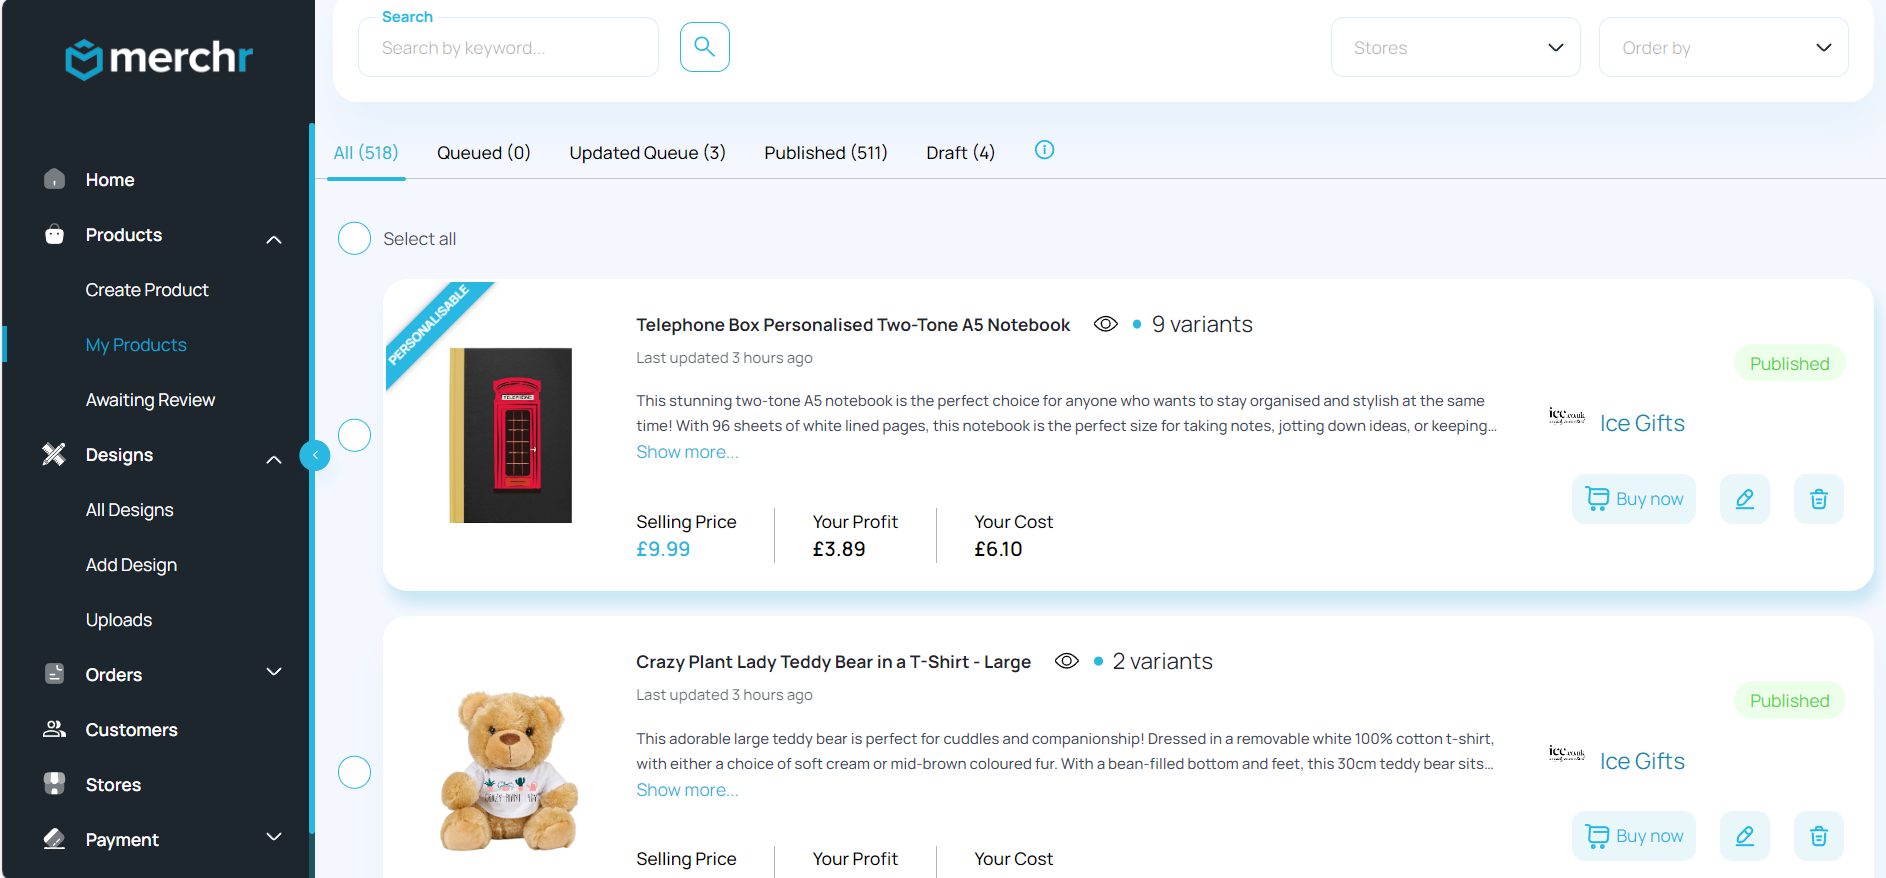The image size is (1886, 878).
Task: Click the magnifying glass search button
Action: (x=704, y=47)
